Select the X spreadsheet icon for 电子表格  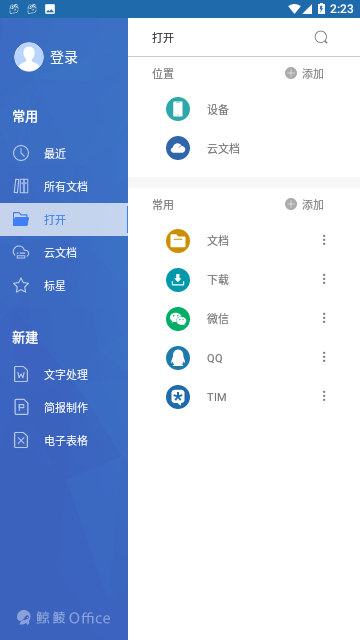coord(21,440)
